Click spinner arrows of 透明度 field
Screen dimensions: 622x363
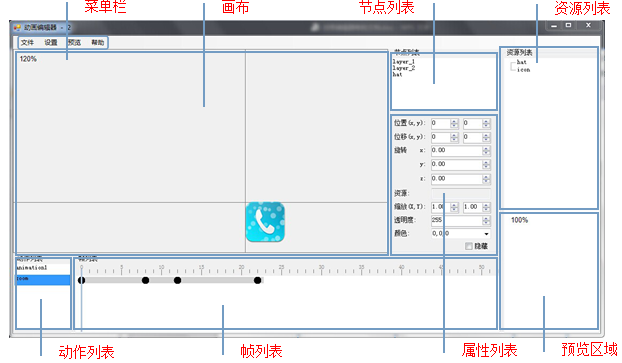(486, 220)
